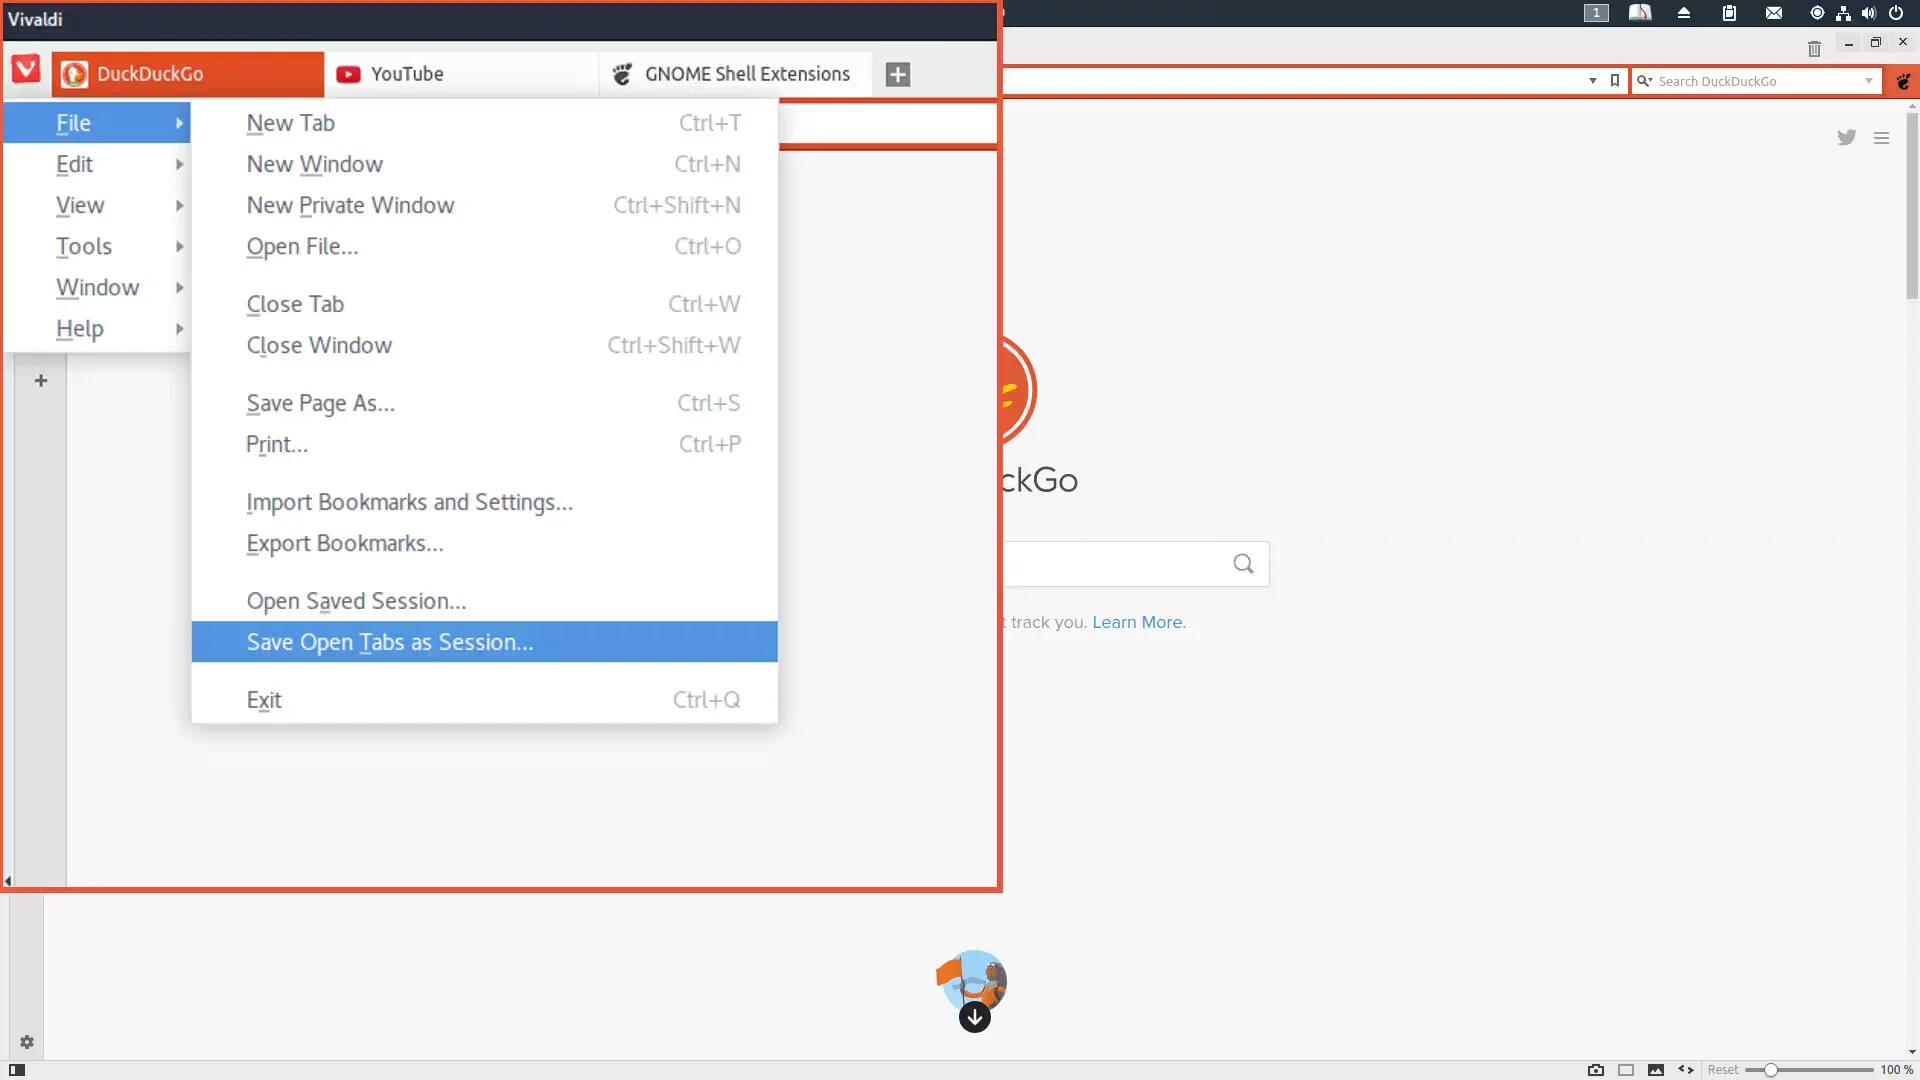The width and height of the screenshot is (1920, 1080).
Task: Click the Twitter bird icon on DuckDuckGo
Action: (x=1846, y=138)
